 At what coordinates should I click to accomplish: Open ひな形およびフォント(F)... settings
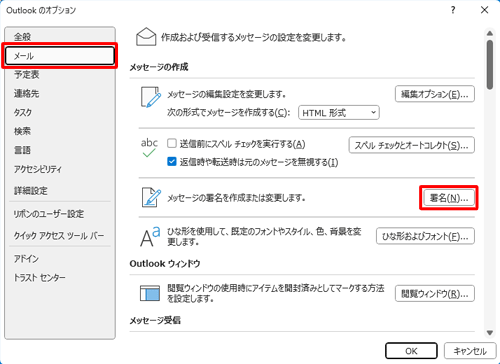[425, 236]
